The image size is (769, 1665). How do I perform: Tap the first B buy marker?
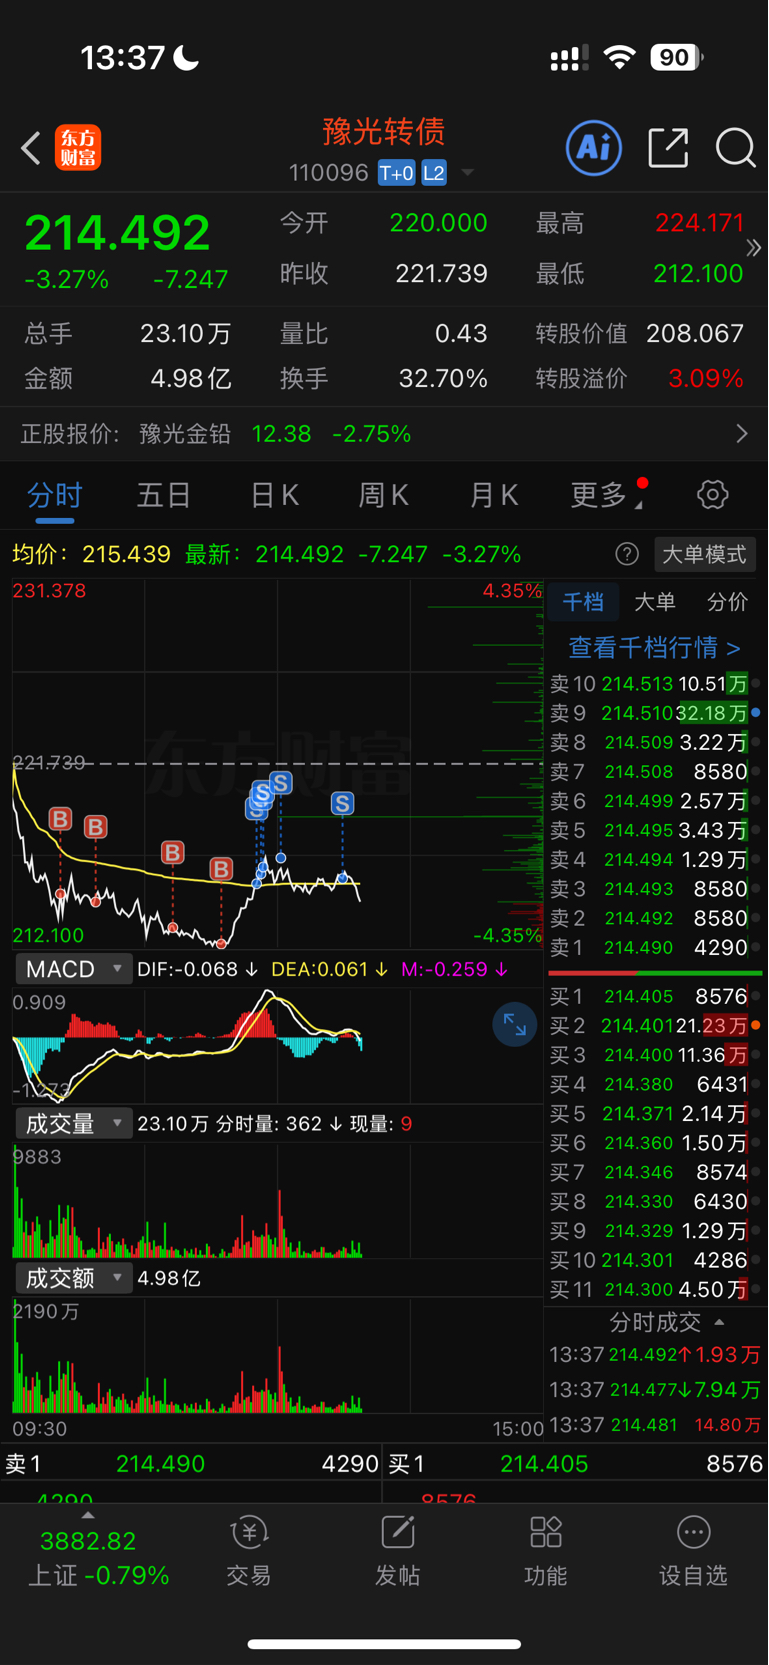(60, 820)
